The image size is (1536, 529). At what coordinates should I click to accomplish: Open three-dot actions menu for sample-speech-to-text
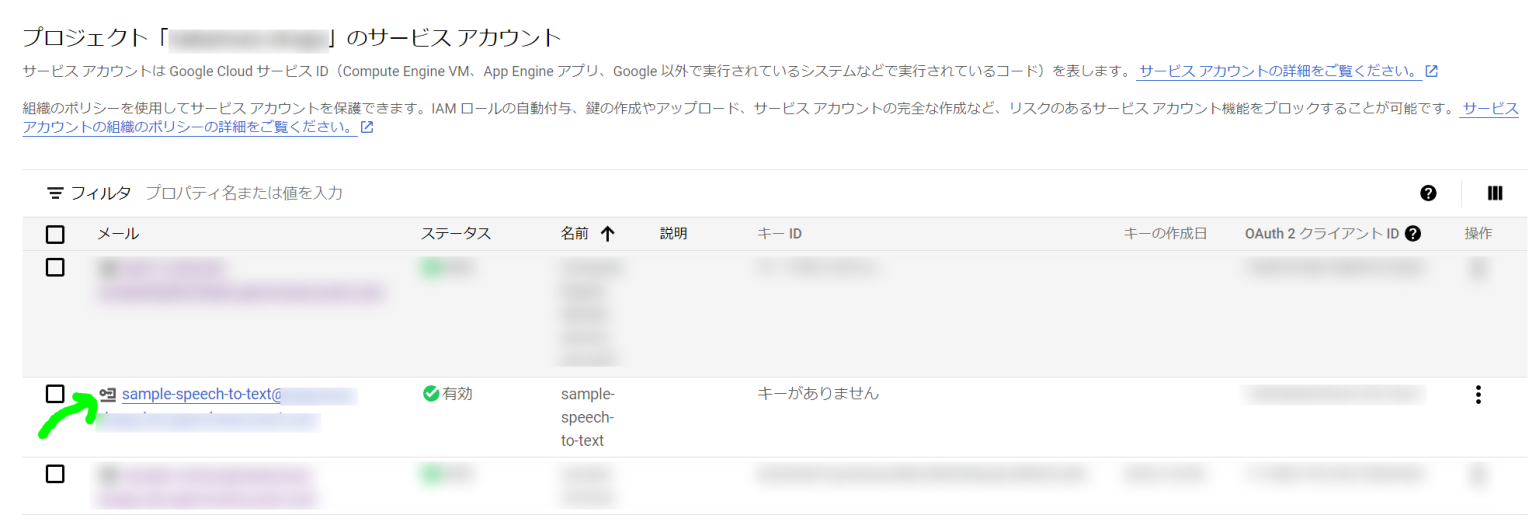[x=1477, y=395]
